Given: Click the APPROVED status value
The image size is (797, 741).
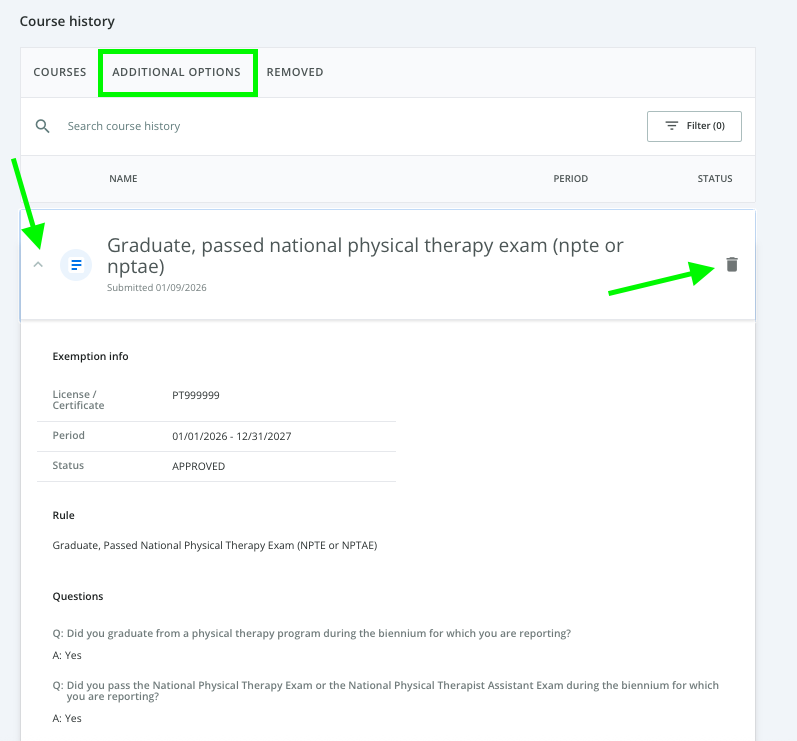Looking at the screenshot, I should coord(198,466).
